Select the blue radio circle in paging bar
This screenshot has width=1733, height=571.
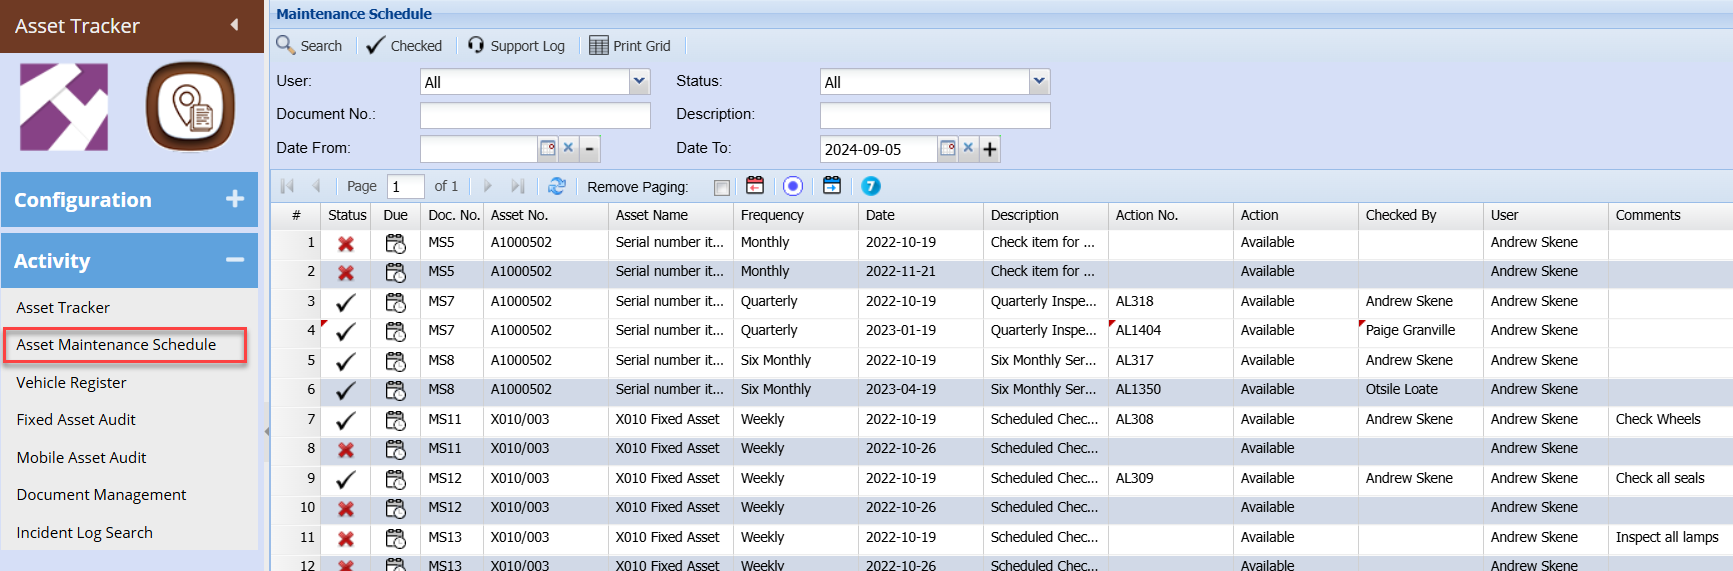793,186
